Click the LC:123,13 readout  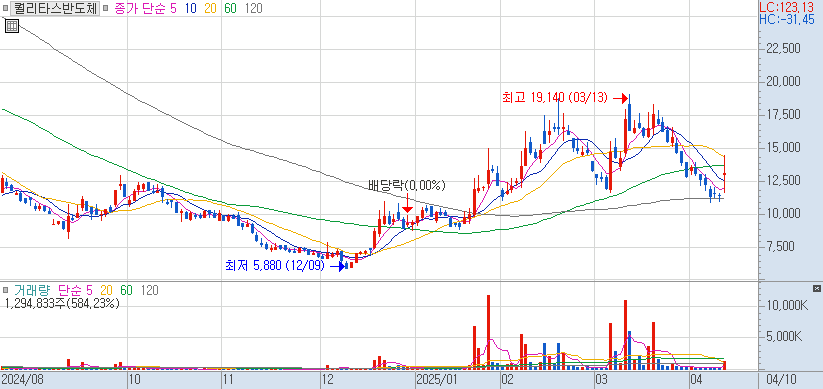pyautogui.click(x=787, y=7)
